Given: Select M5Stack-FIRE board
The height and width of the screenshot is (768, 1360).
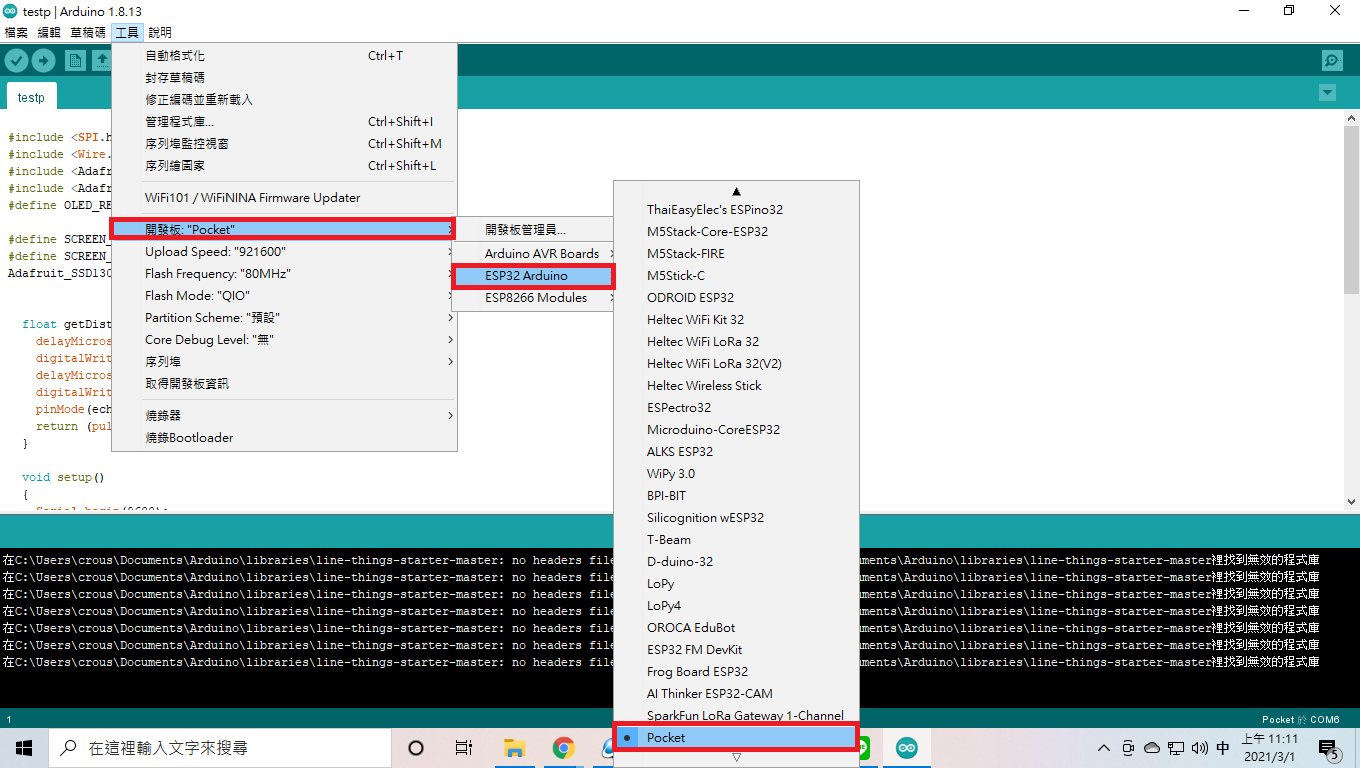Looking at the screenshot, I should click(737, 254).
